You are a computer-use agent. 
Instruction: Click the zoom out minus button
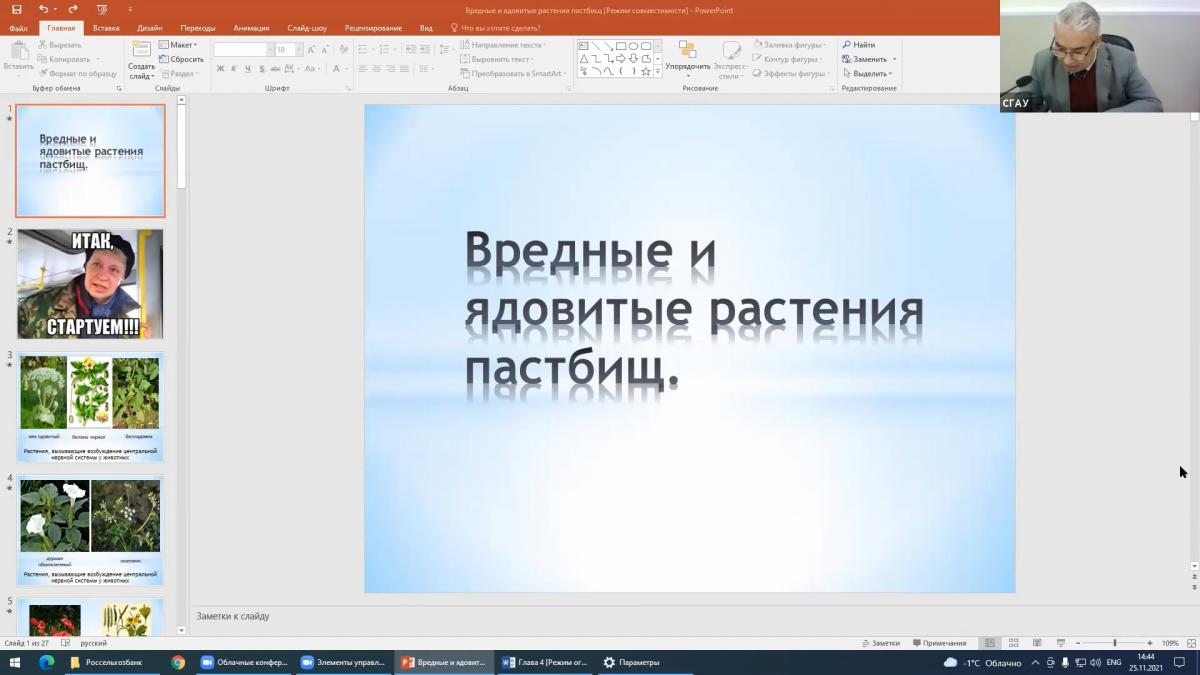coord(1078,643)
